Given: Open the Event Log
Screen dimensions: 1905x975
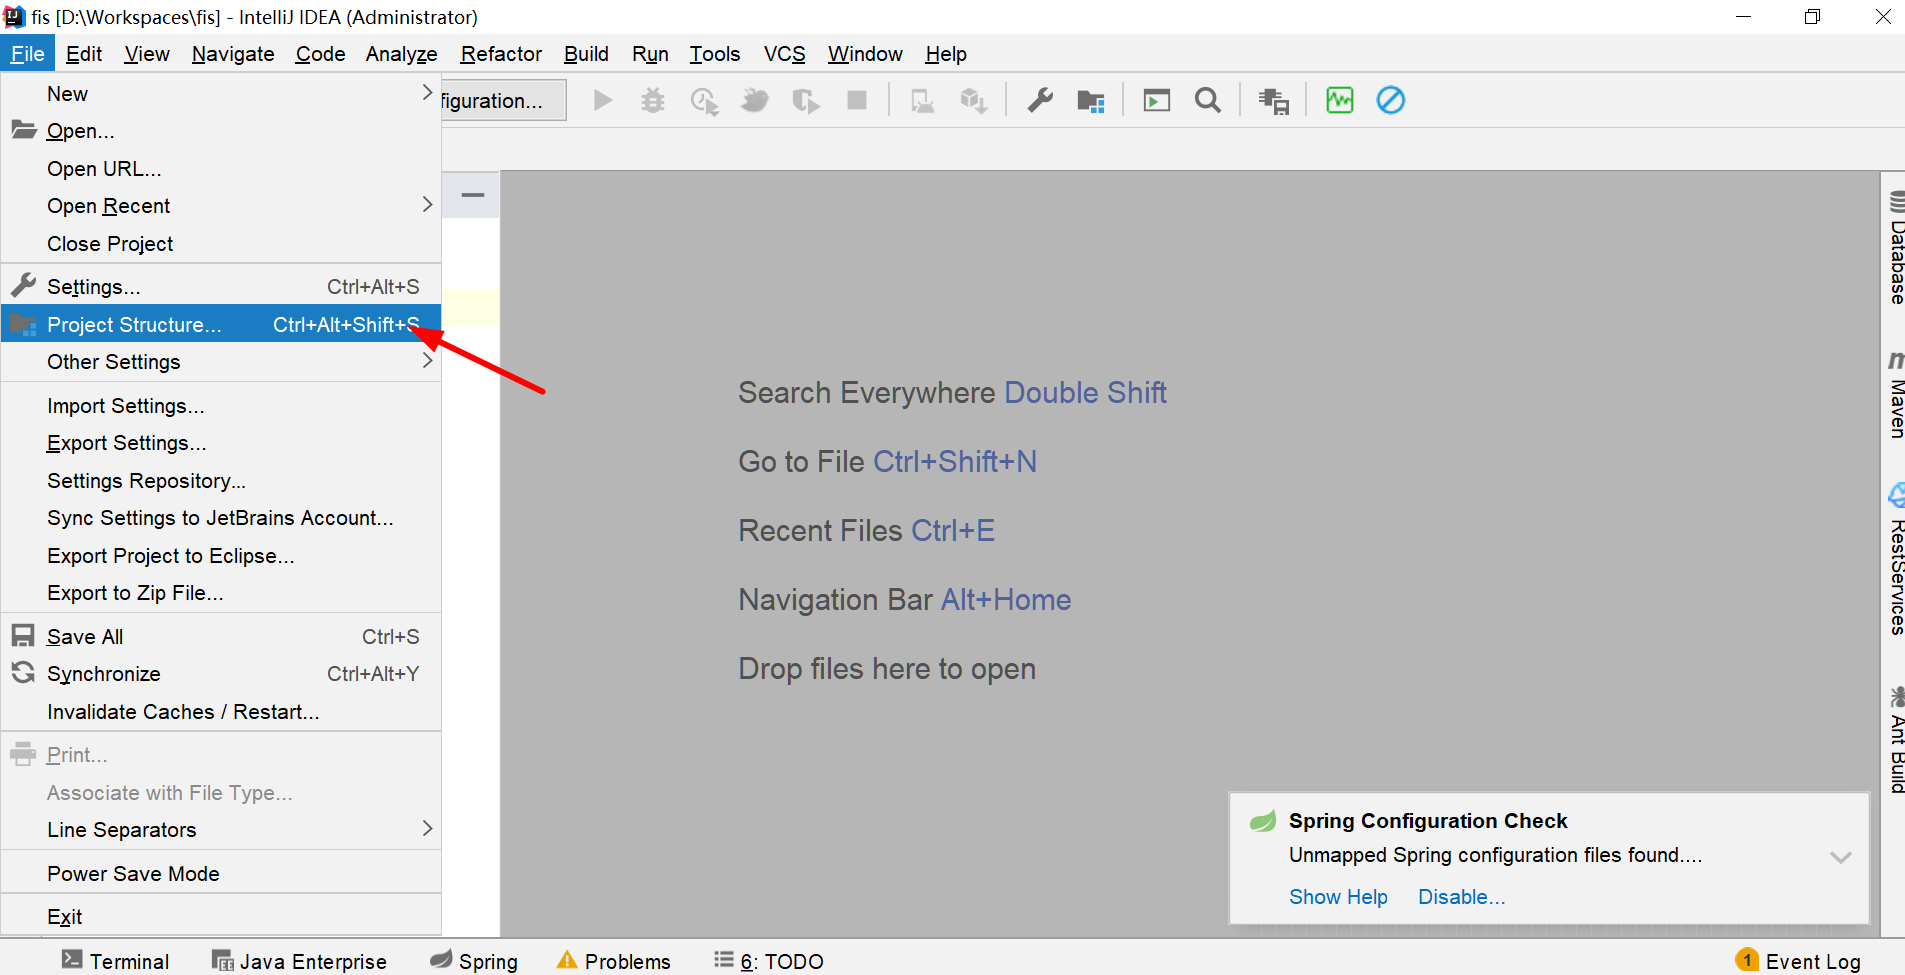Looking at the screenshot, I should [1799, 961].
